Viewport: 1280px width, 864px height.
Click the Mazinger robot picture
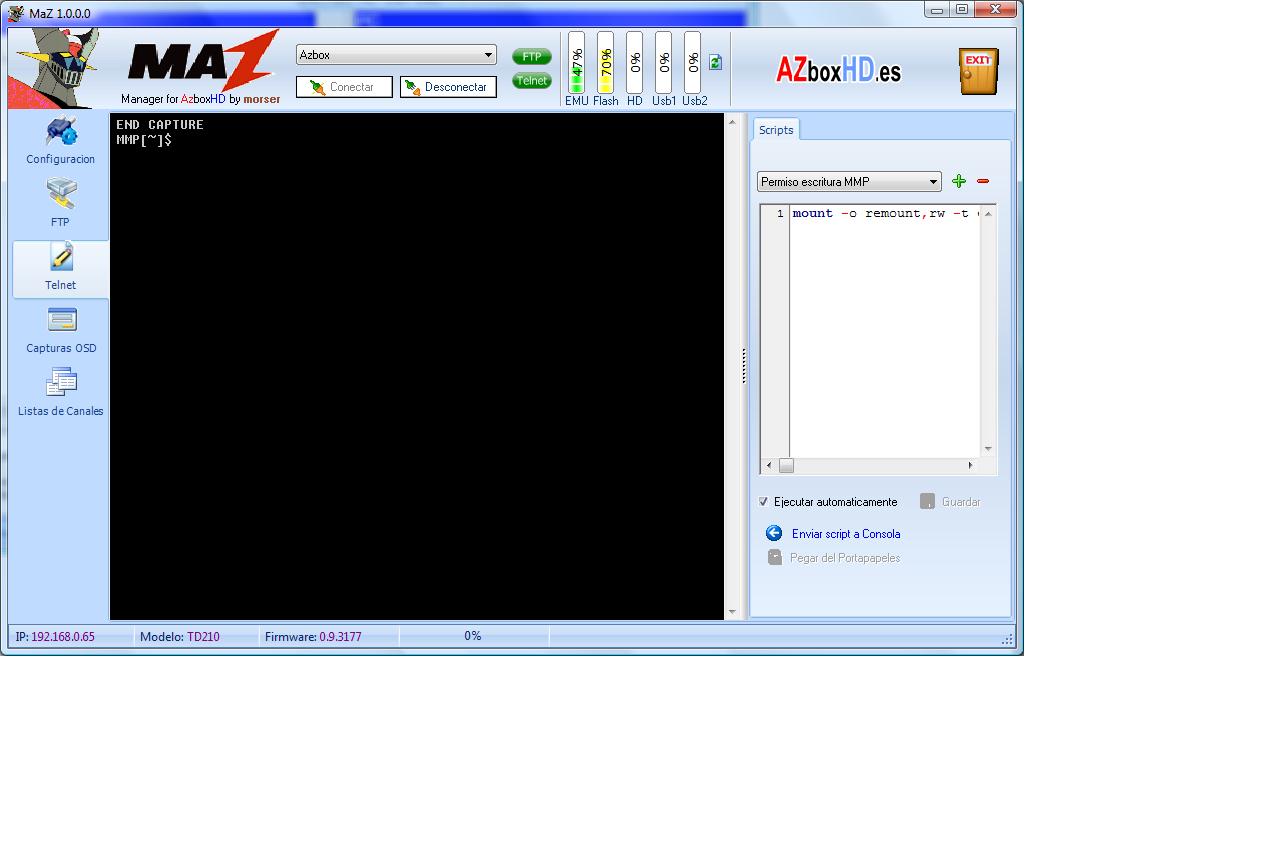coord(53,68)
